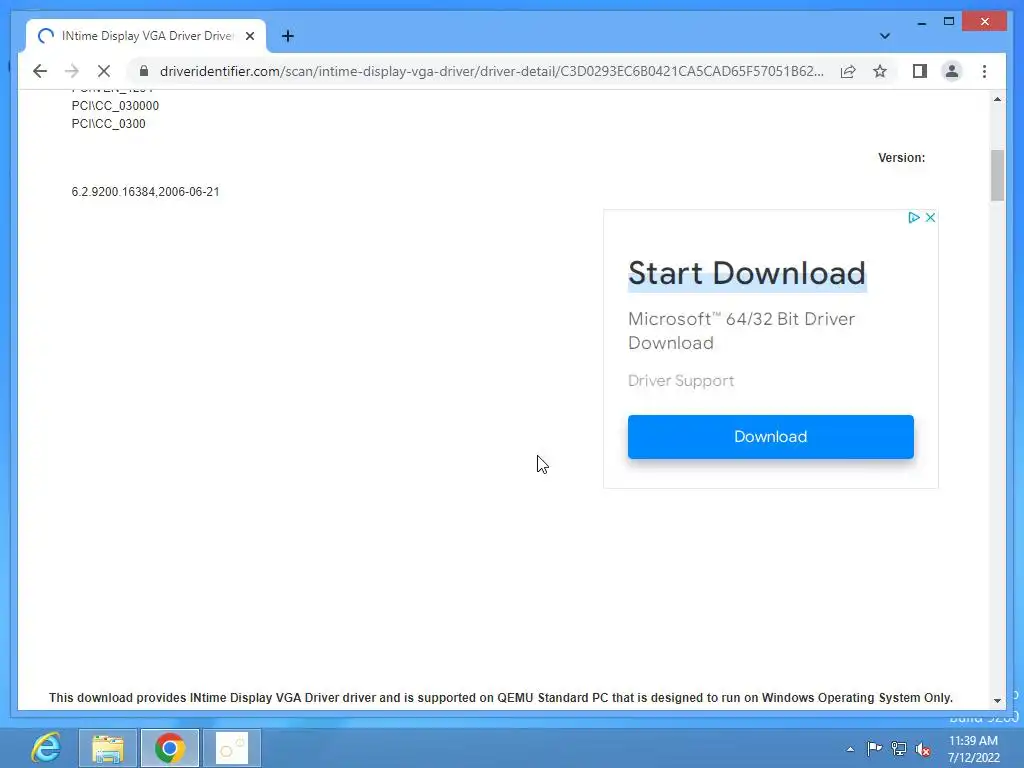Minimize the Chrome window

coord(921,22)
